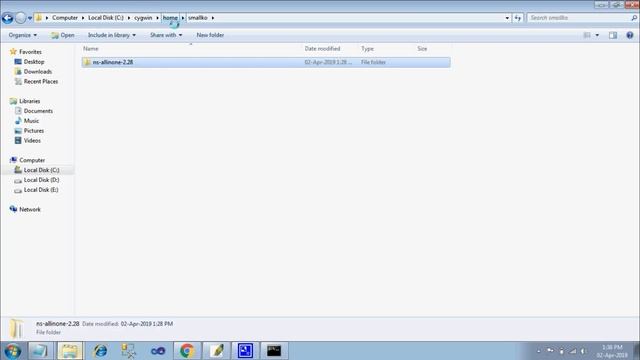Go back with the Back arrow button

7,18
